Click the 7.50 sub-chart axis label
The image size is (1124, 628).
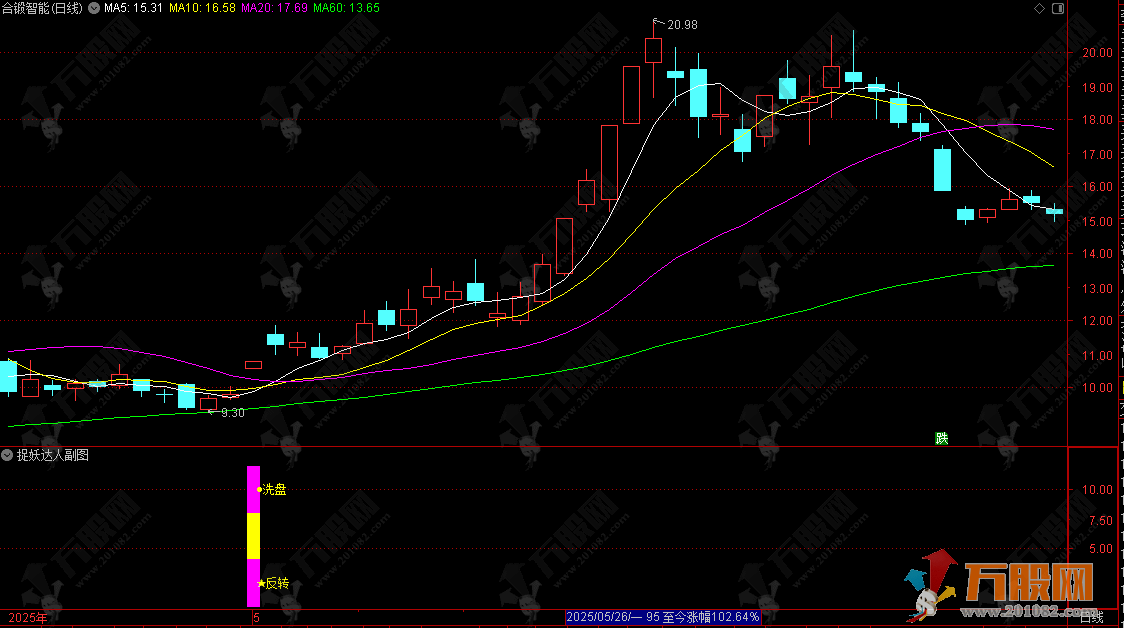(1101, 521)
